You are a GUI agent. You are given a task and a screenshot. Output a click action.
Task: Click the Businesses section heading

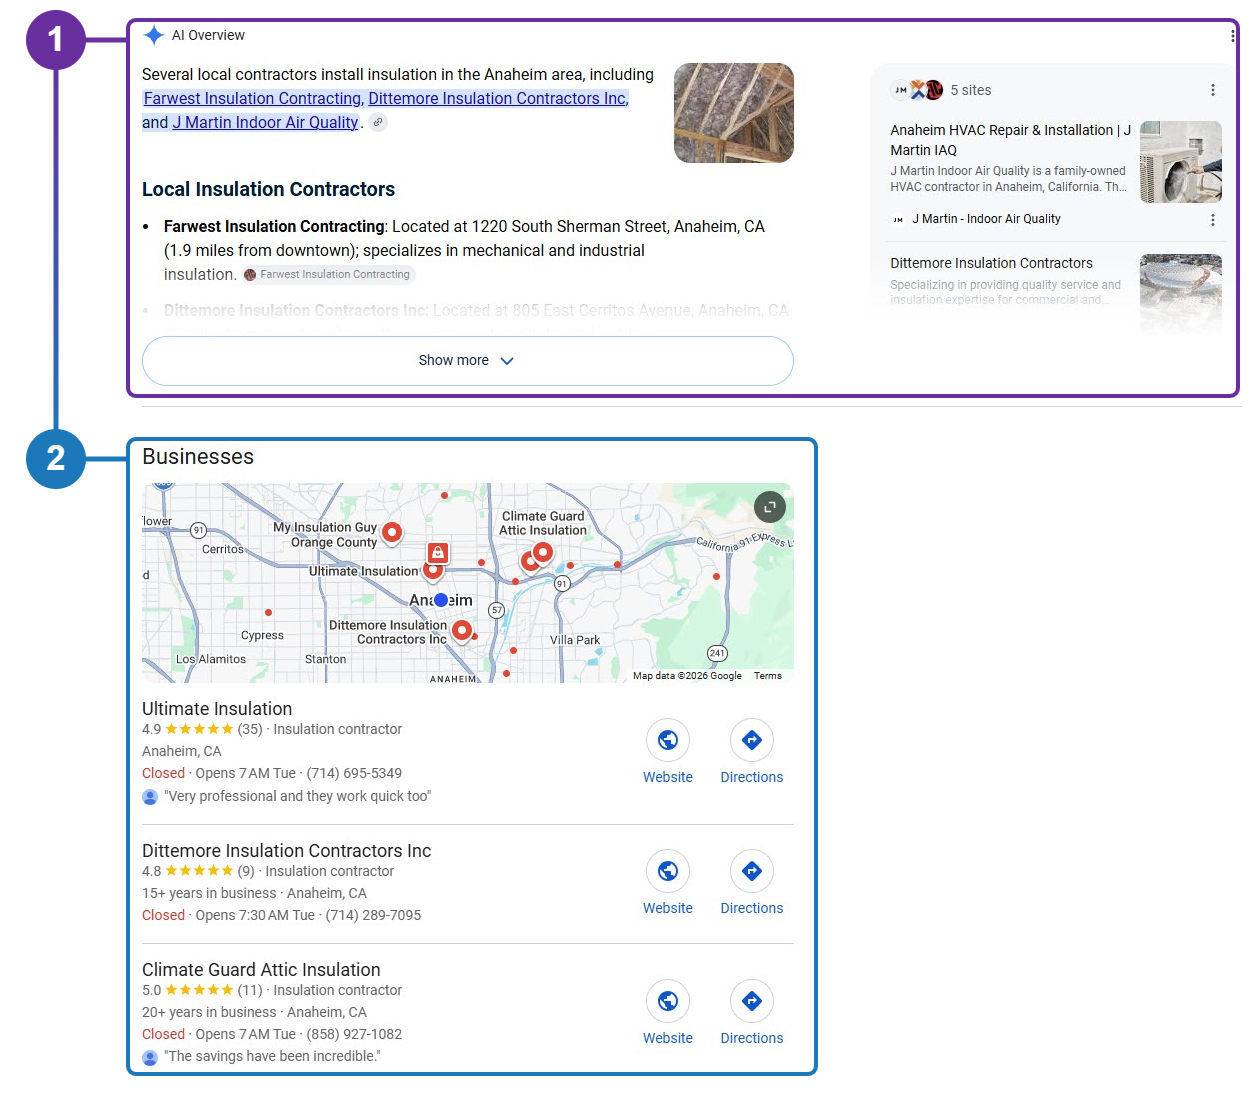[198, 457]
